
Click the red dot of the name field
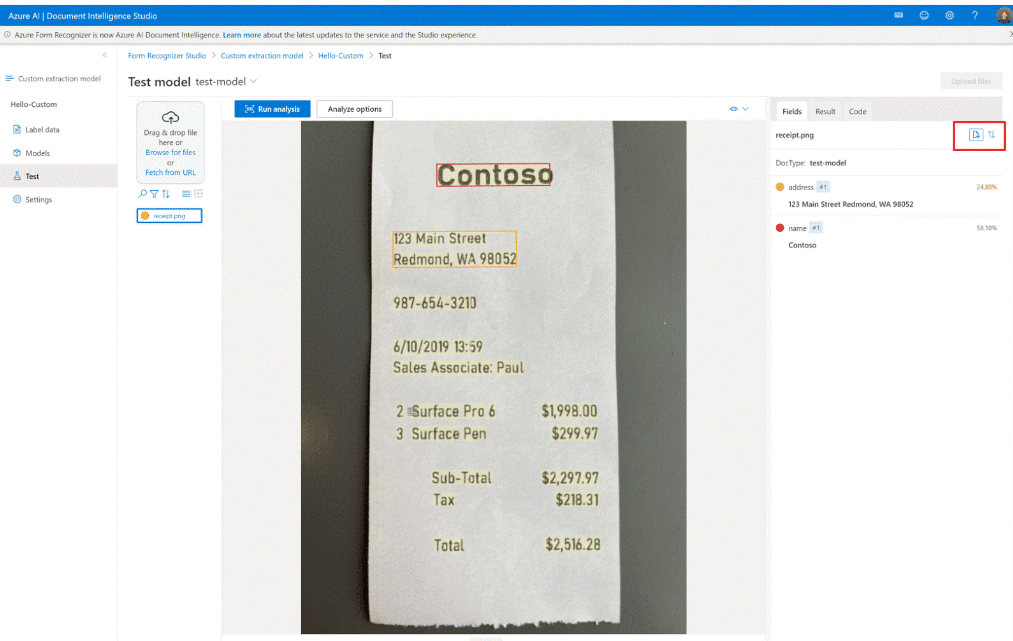(780, 228)
